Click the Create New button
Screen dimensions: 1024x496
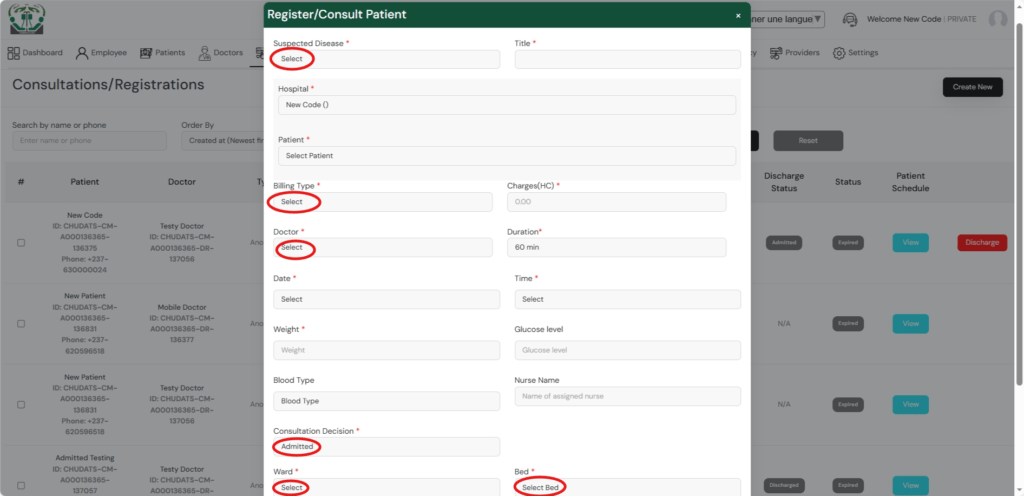(x=972, y=87)
